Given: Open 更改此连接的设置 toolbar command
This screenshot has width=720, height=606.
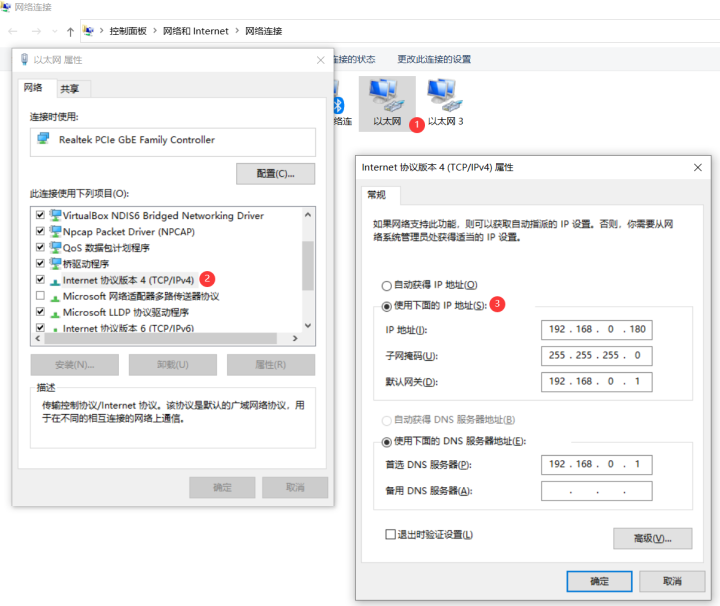Looking at the screenshot, I should [434, 59].
